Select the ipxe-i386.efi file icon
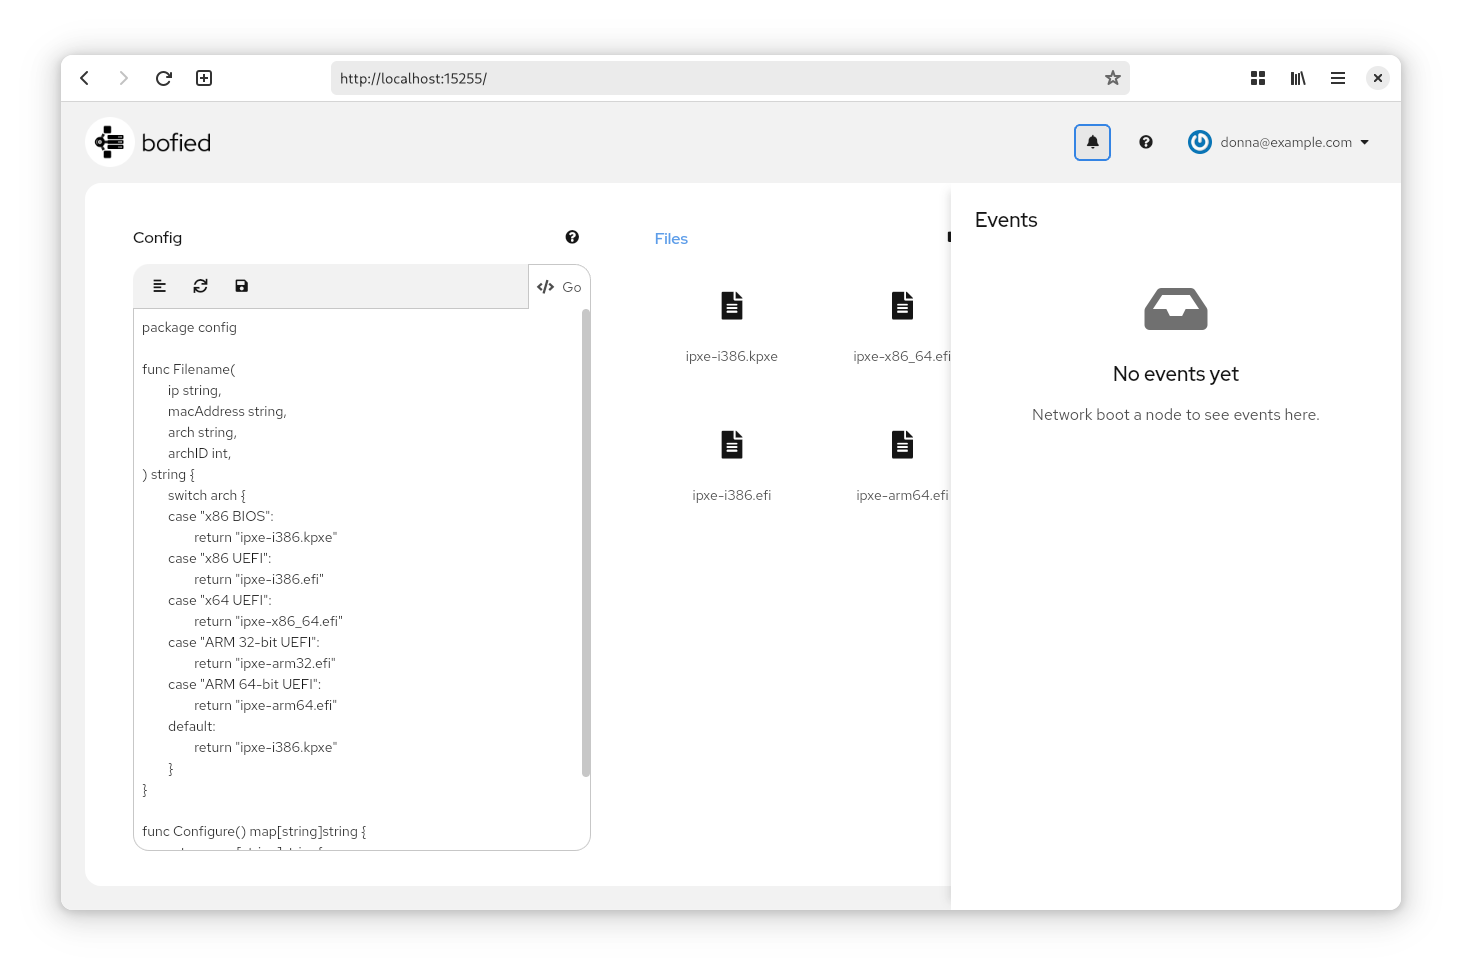Image resolution: width=1462 pixels, height=977 pixels. [x=732, y=445]
